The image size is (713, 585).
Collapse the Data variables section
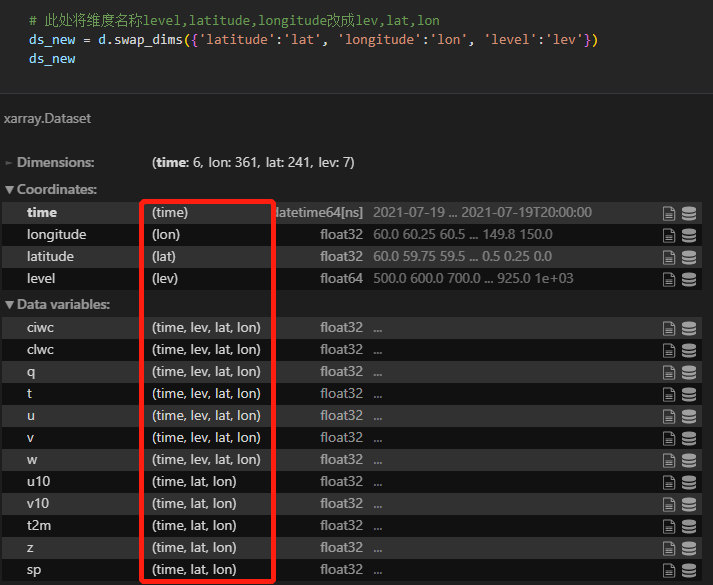(56, 304)
